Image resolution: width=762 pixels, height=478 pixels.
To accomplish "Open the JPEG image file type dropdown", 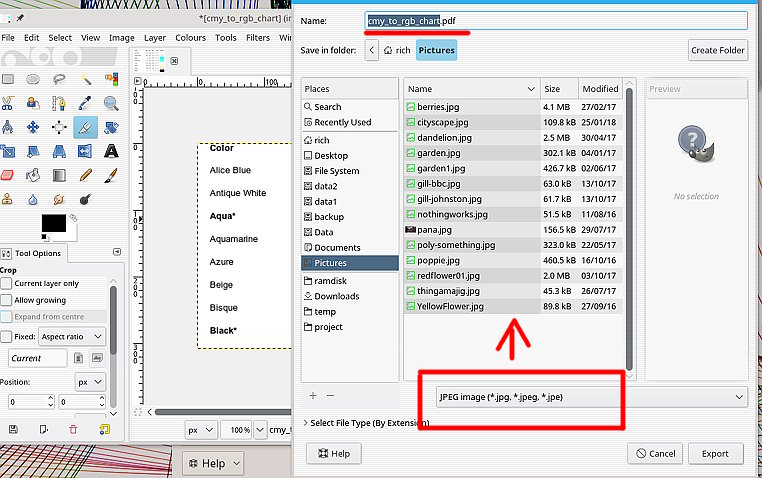I will (x=591, y=397).
